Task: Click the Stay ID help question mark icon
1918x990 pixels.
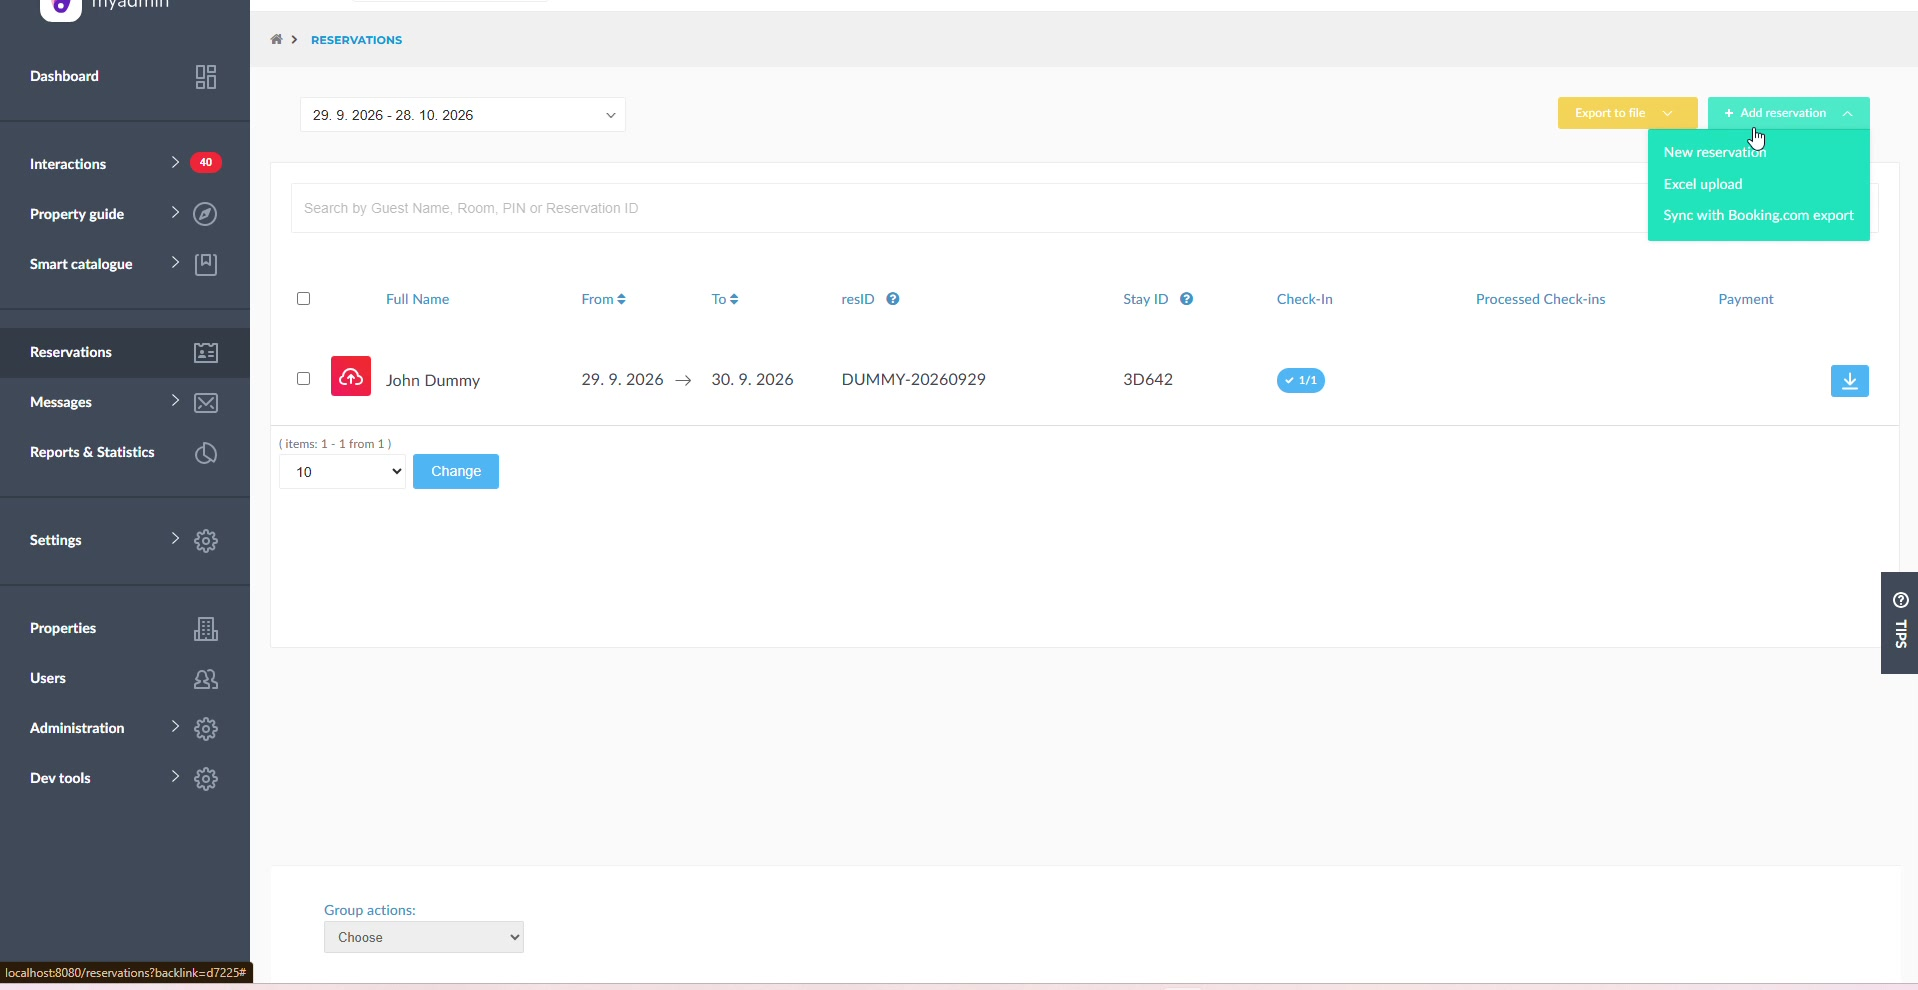Action: (x=1186, y=299)
